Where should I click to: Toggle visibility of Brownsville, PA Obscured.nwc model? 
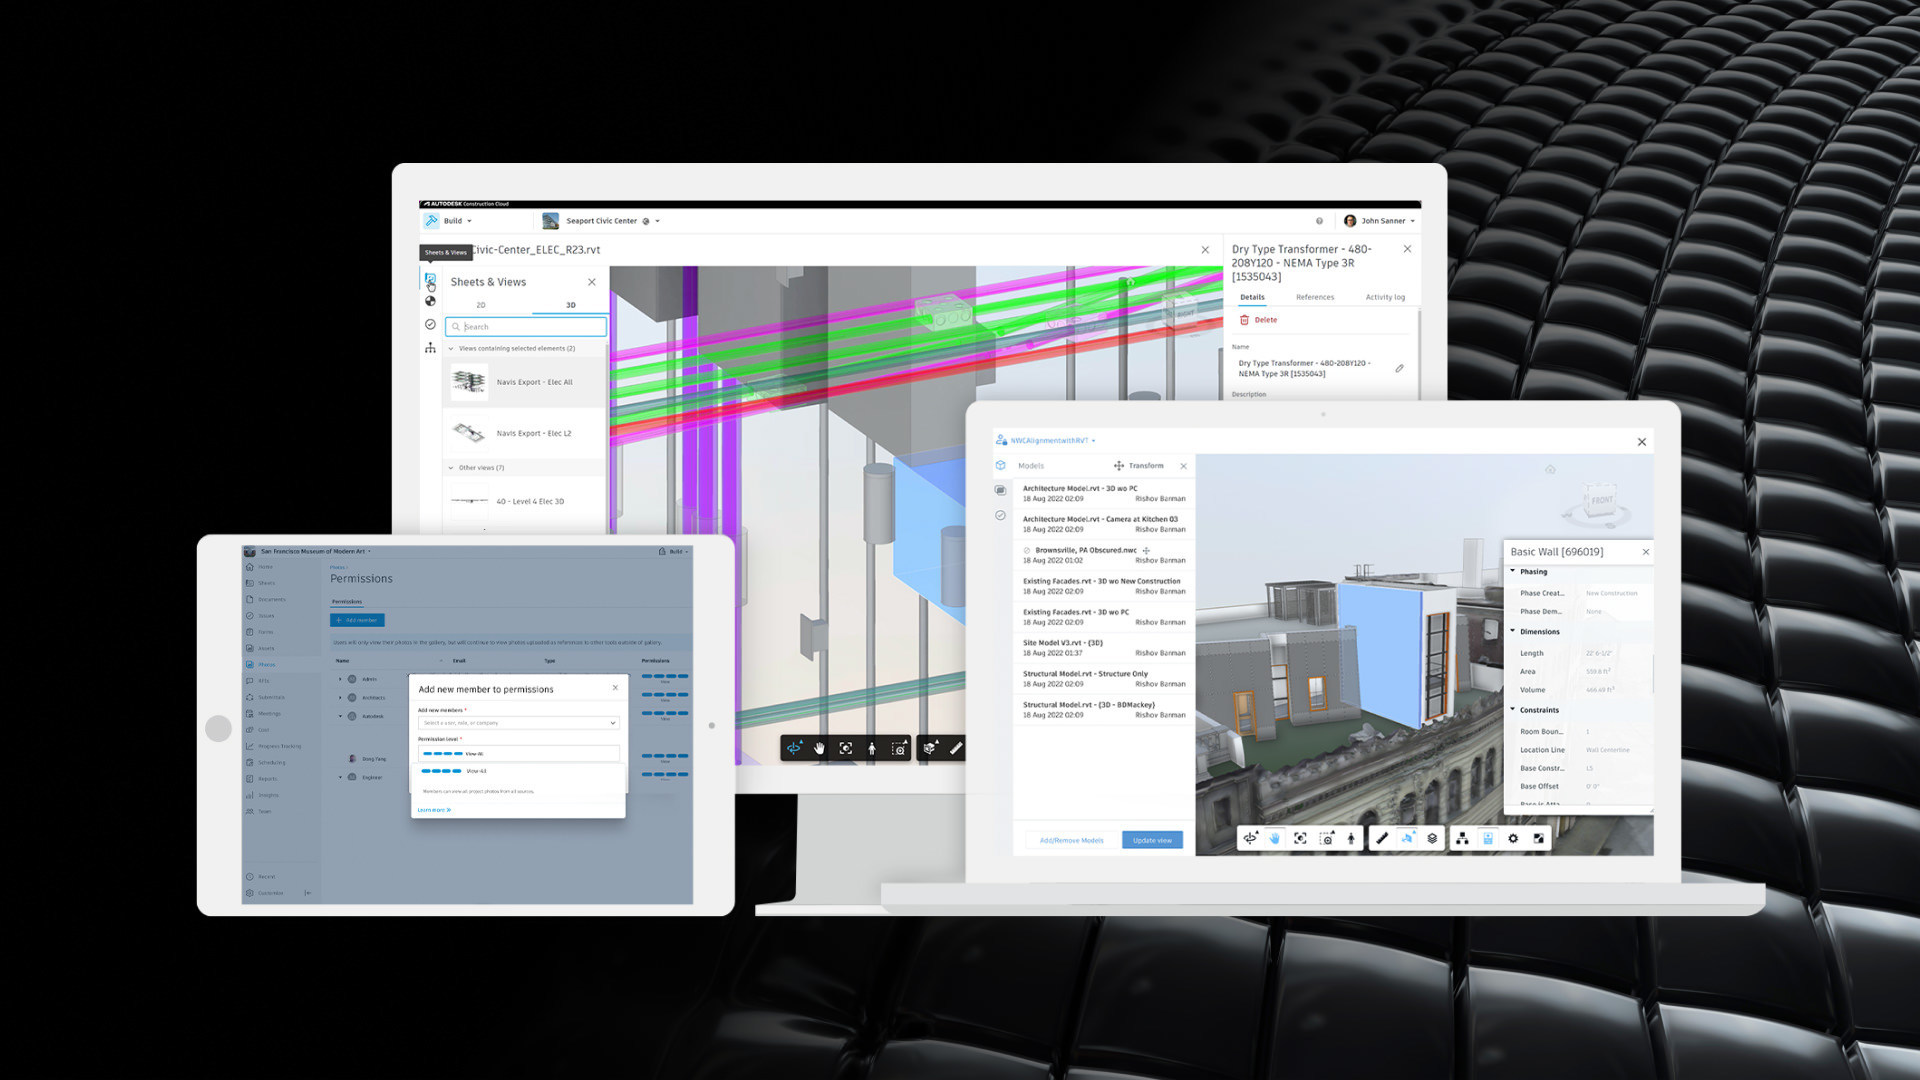pyautogui.click(x=1026, y=549)
